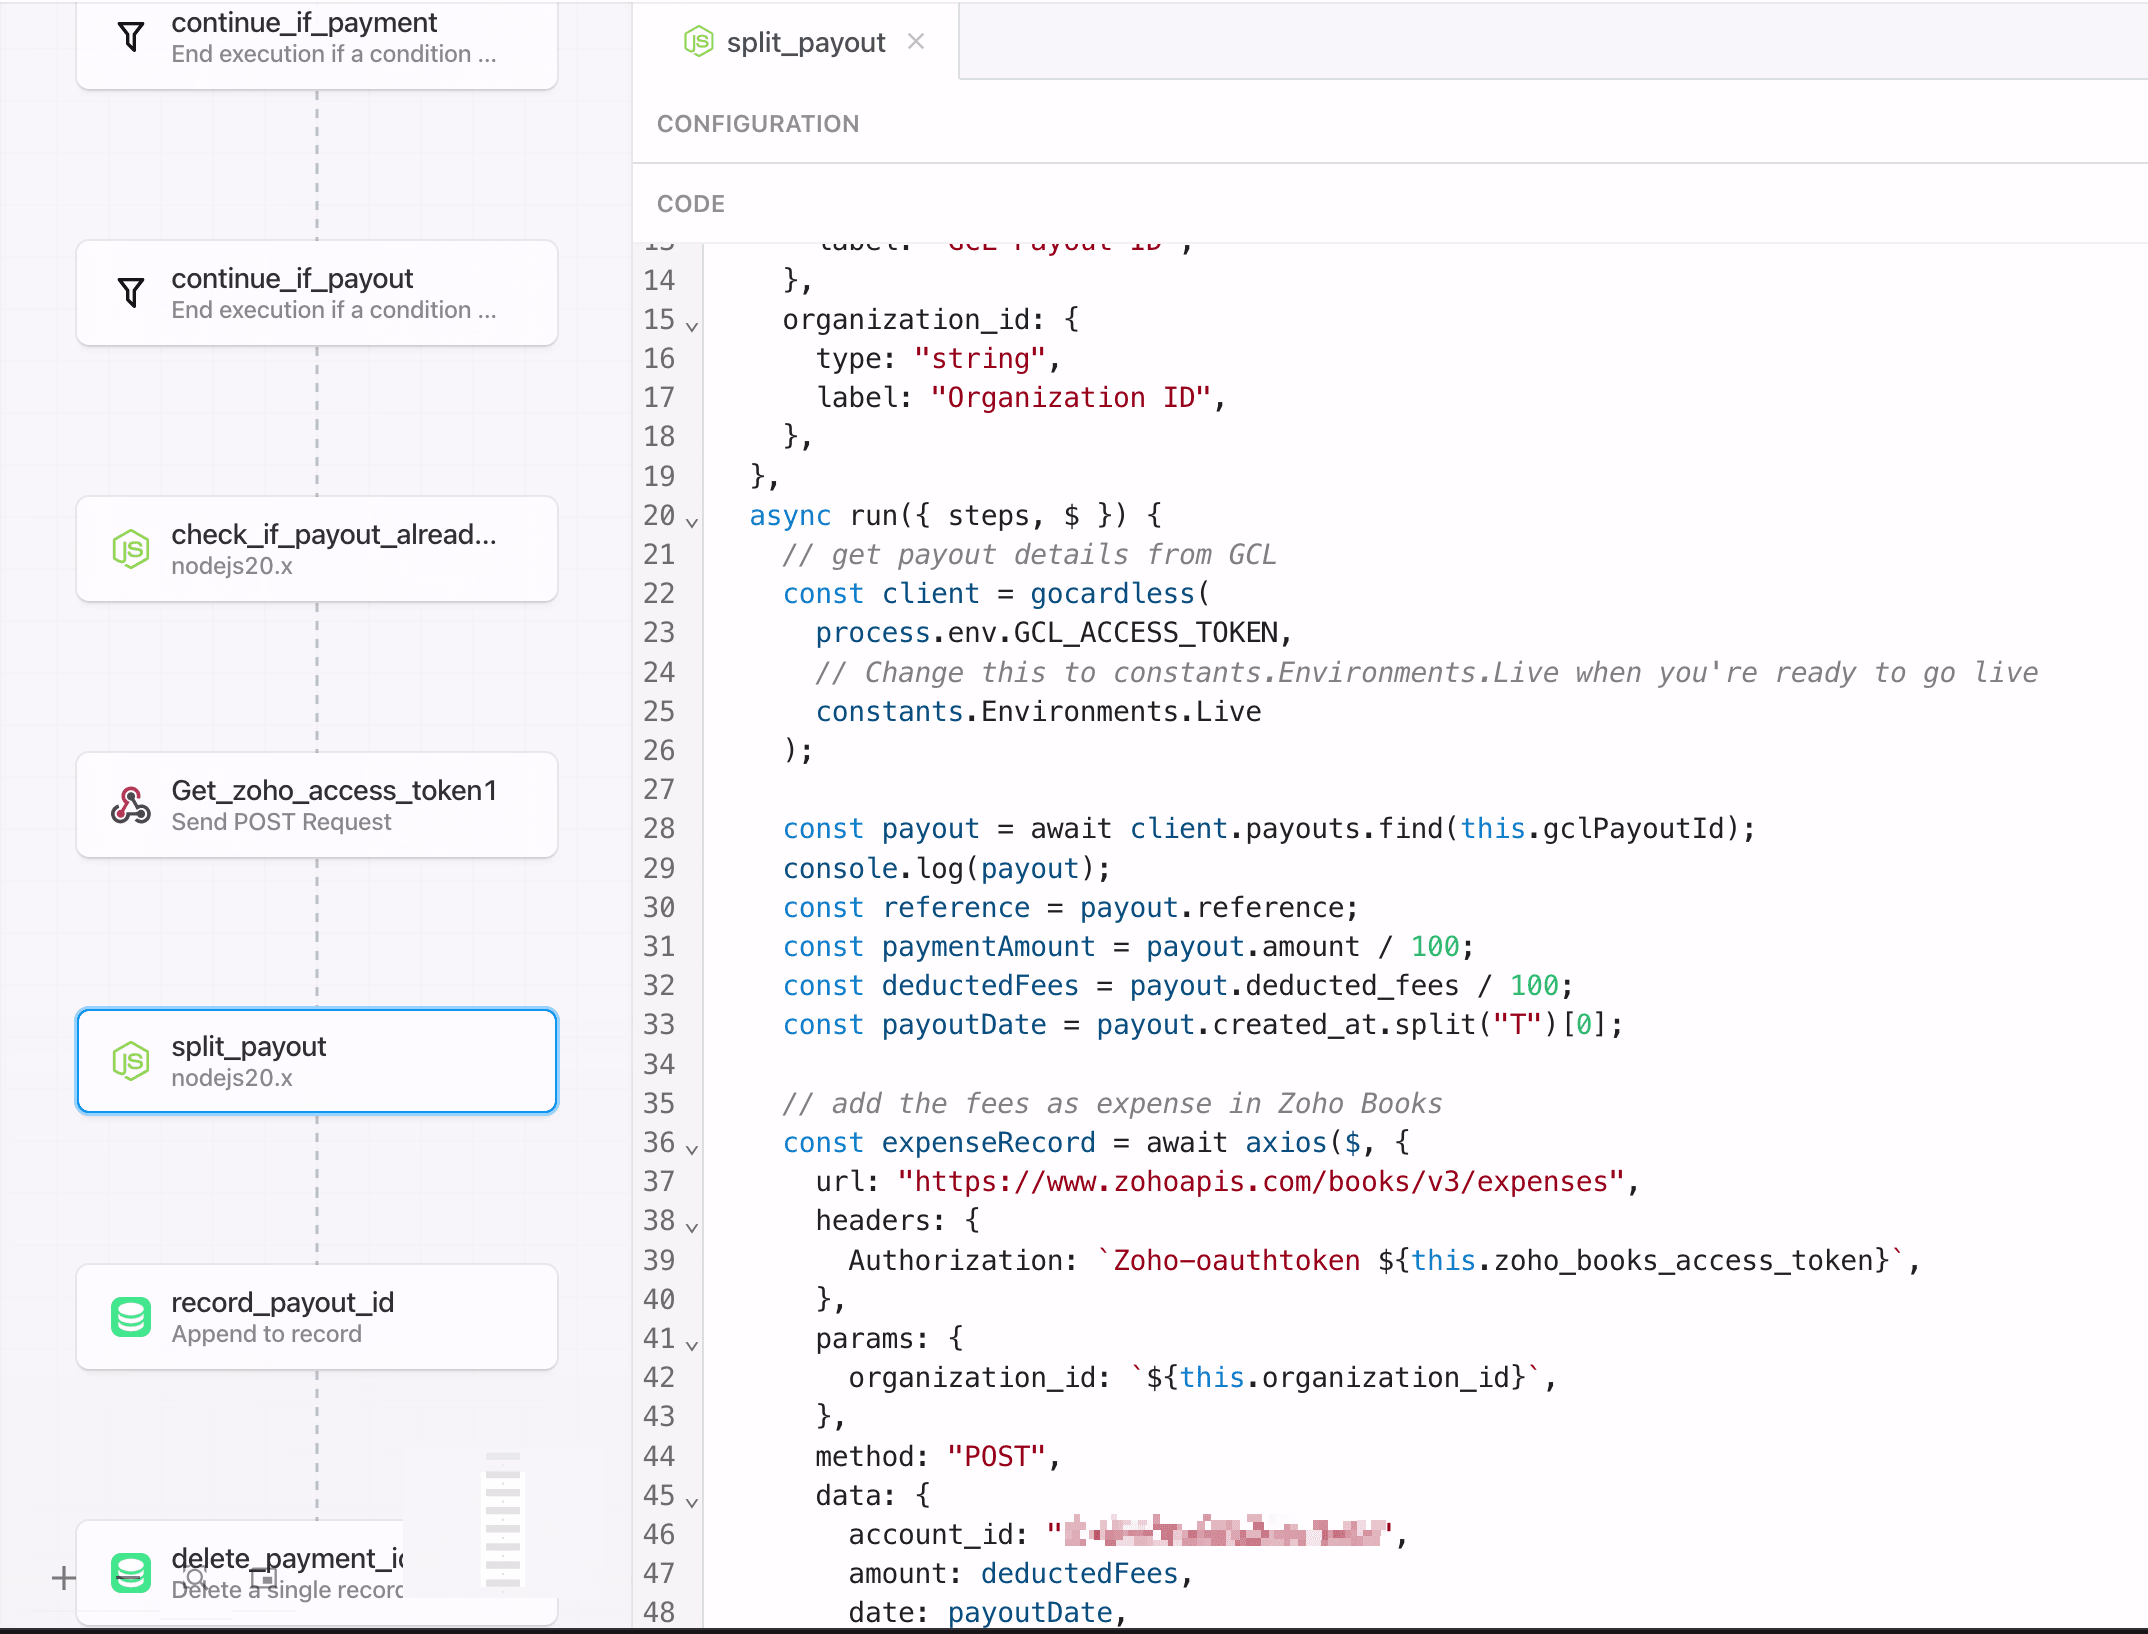Click the minimap toggle icon at canvas bottom

tap(263, 1578)
